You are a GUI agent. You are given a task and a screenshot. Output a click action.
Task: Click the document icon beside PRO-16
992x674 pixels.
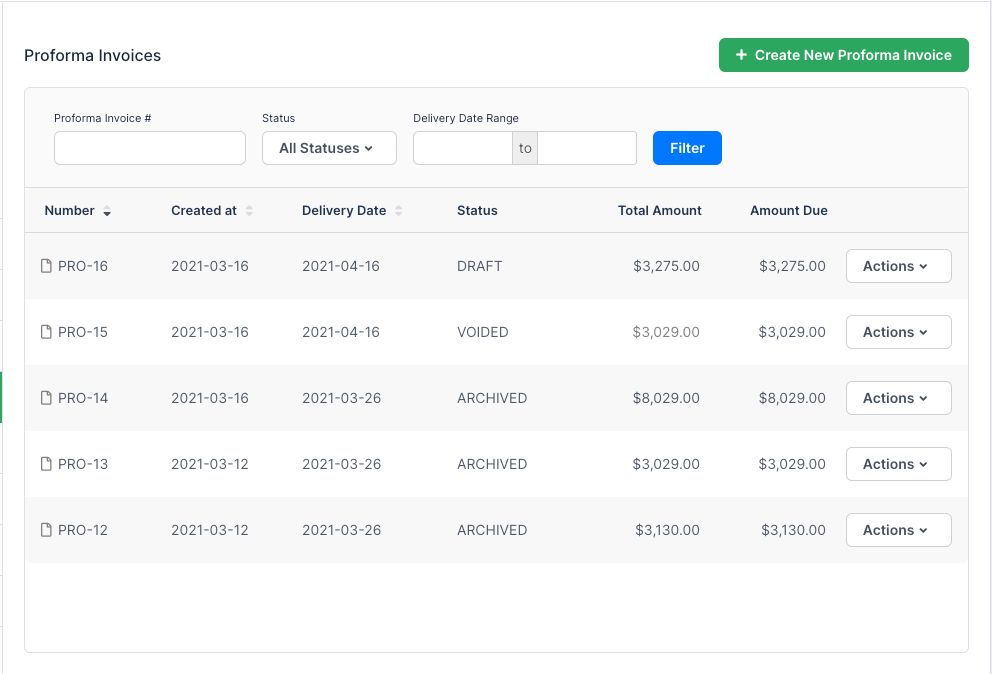click(45, 266)
